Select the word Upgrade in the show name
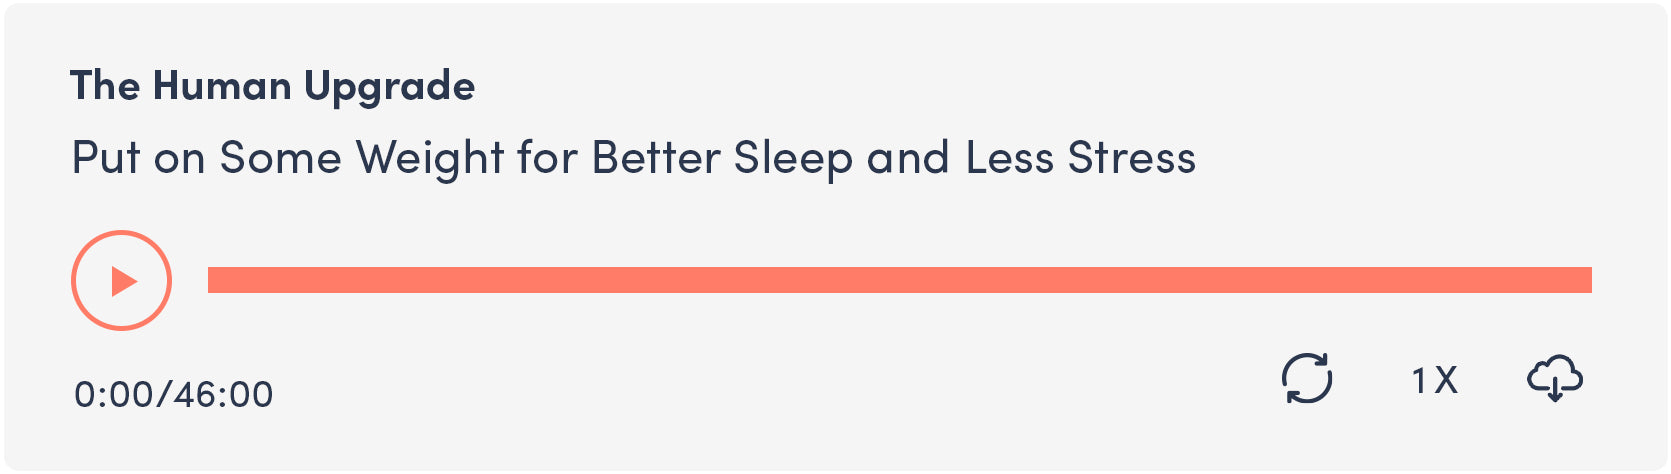The image size is (1671, 474). (390, 88)
